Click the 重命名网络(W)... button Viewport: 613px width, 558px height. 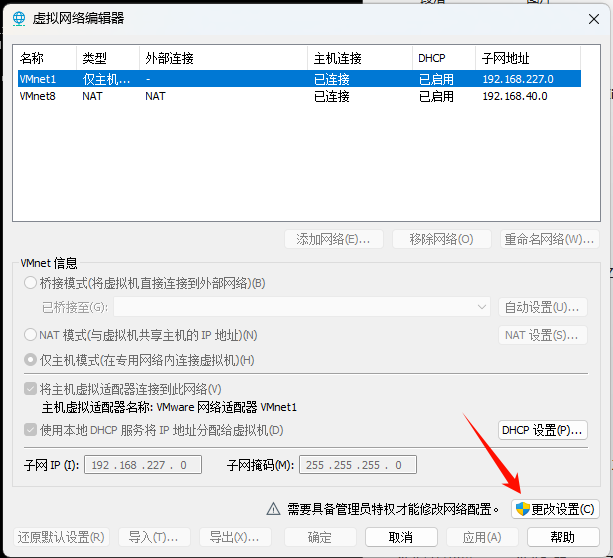(x=550, y=239)
